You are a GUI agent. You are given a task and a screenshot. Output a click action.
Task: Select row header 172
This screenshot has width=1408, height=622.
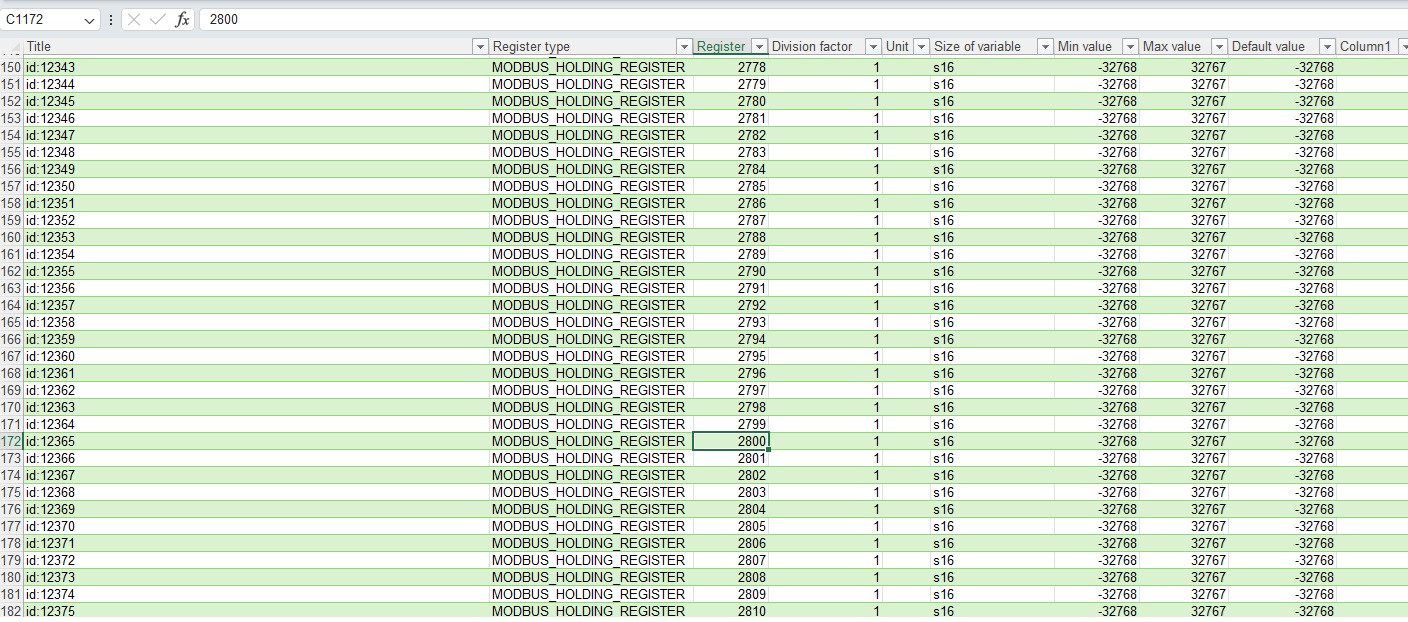[x=11, y=441]
